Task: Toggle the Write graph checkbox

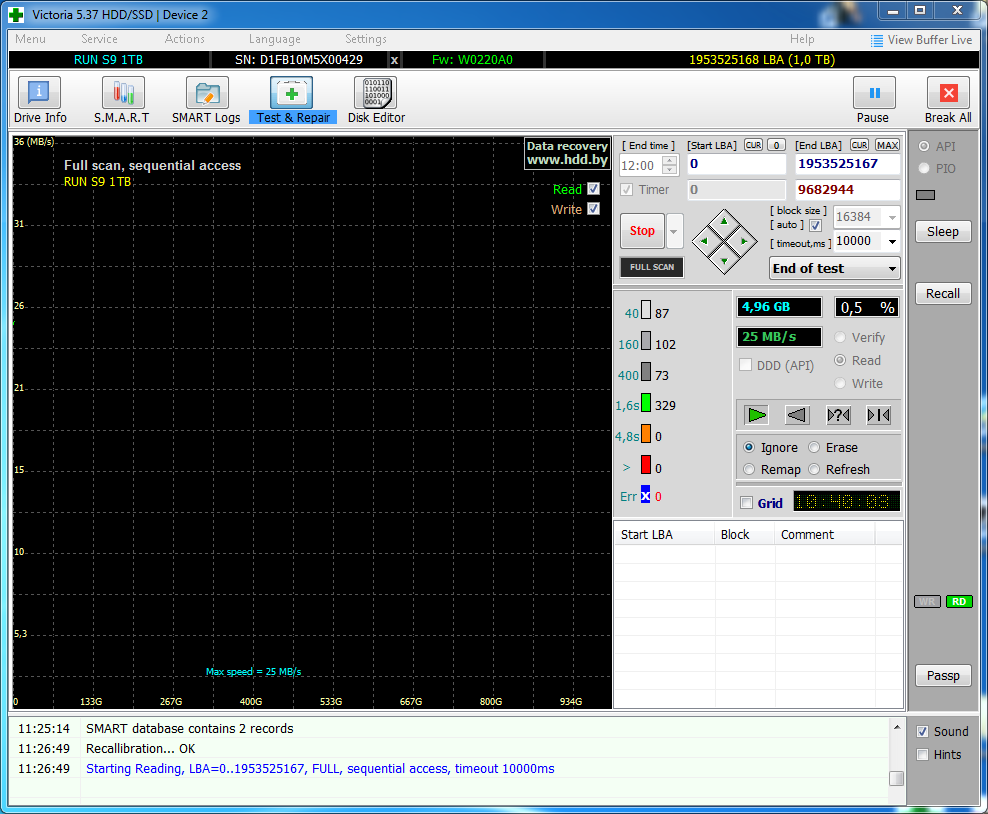Action: pos(594,209)
